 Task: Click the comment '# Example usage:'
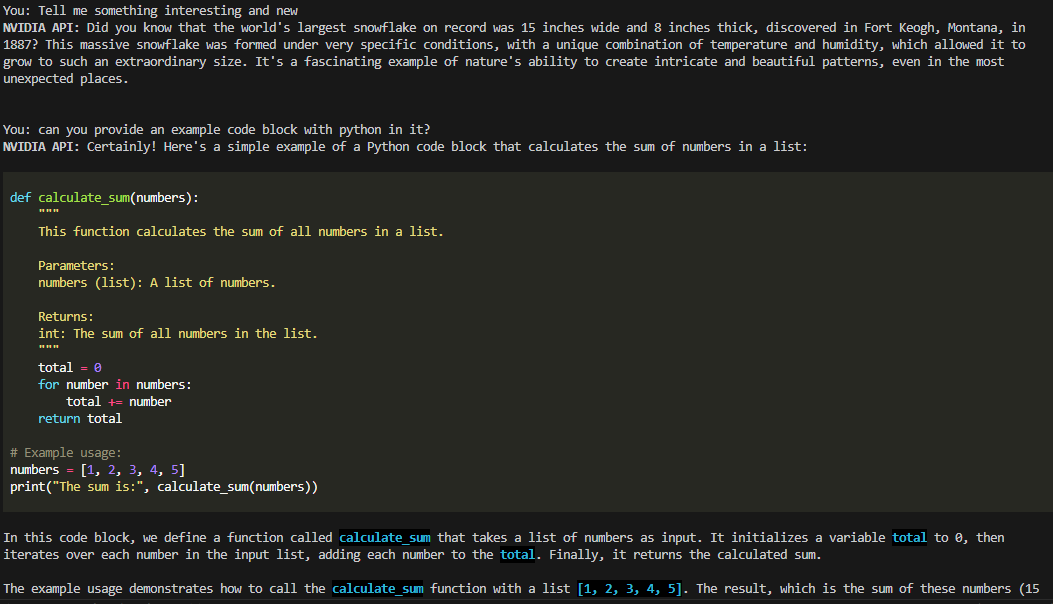click(x=66, y=453)
